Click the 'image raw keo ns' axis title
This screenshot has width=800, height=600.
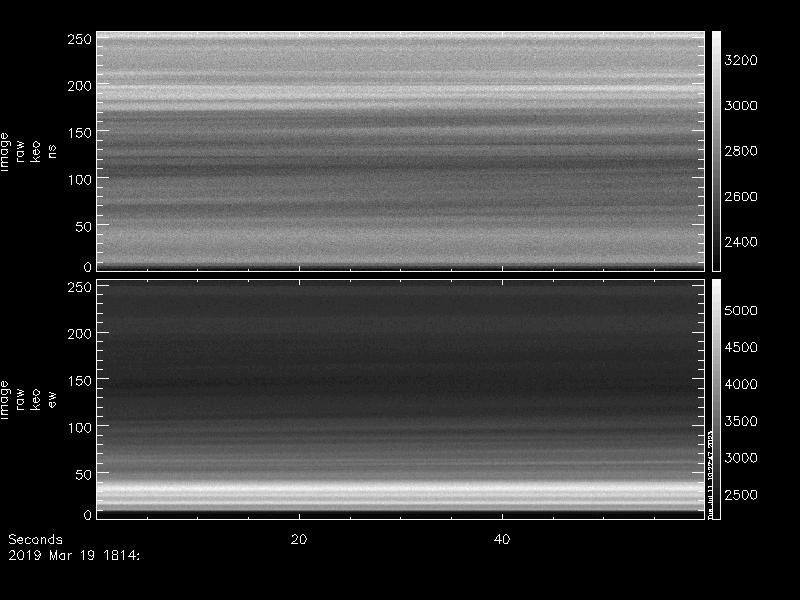[x=28, y=152]
